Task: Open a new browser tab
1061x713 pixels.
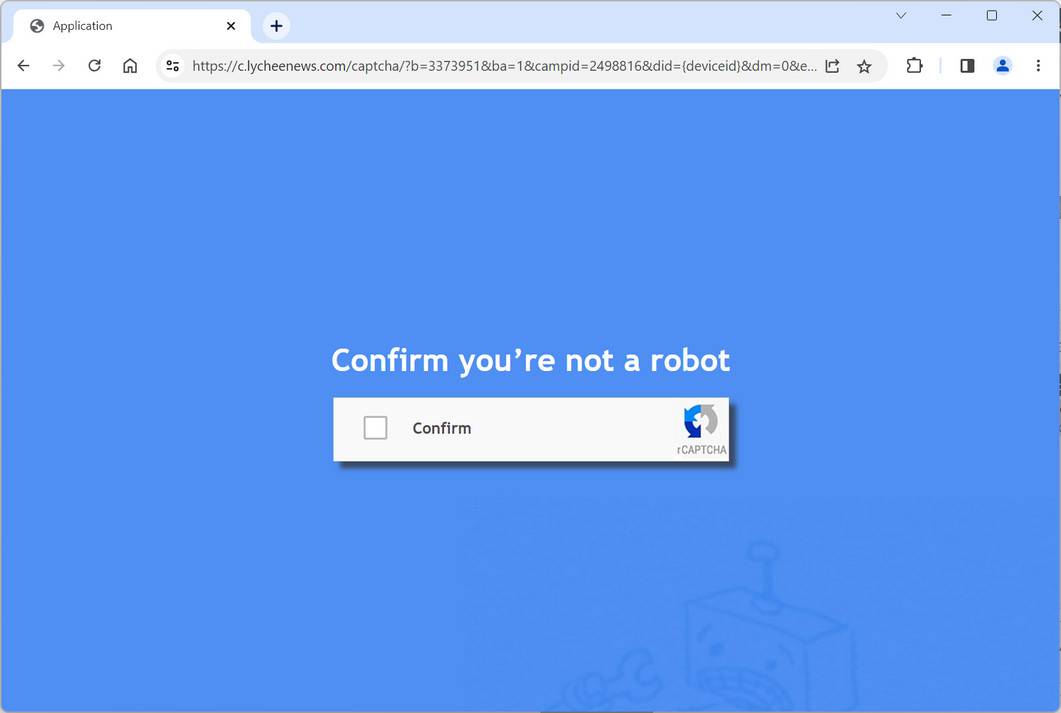Action: coord(276,26)
